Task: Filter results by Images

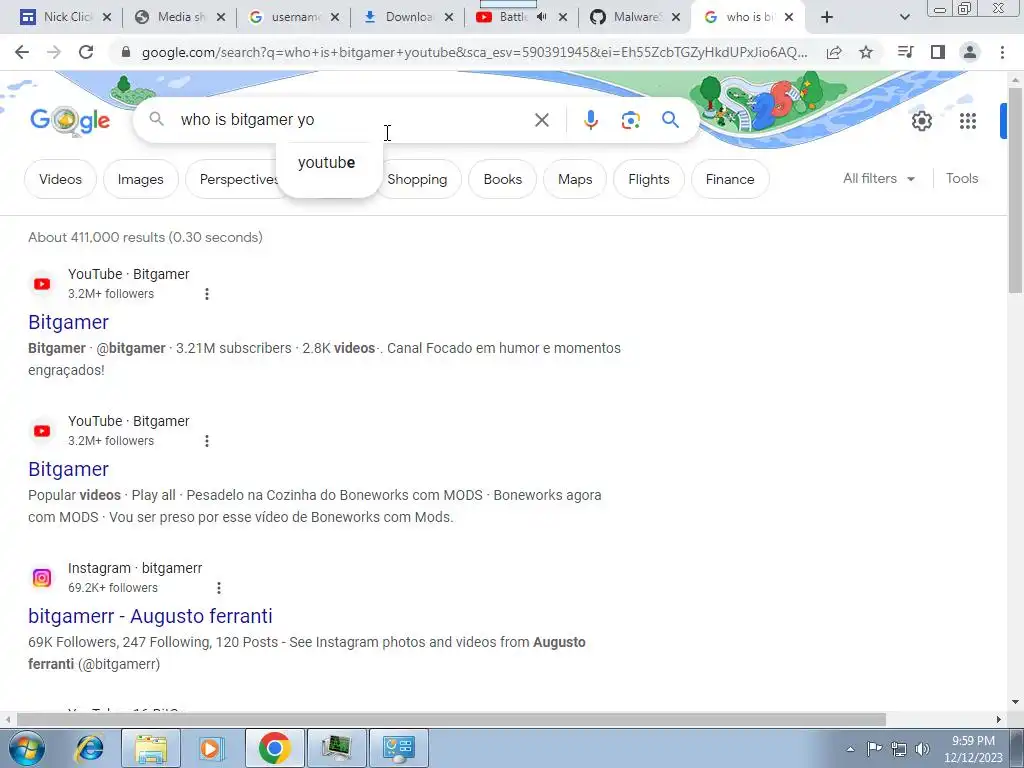Action: click(140, 179)
